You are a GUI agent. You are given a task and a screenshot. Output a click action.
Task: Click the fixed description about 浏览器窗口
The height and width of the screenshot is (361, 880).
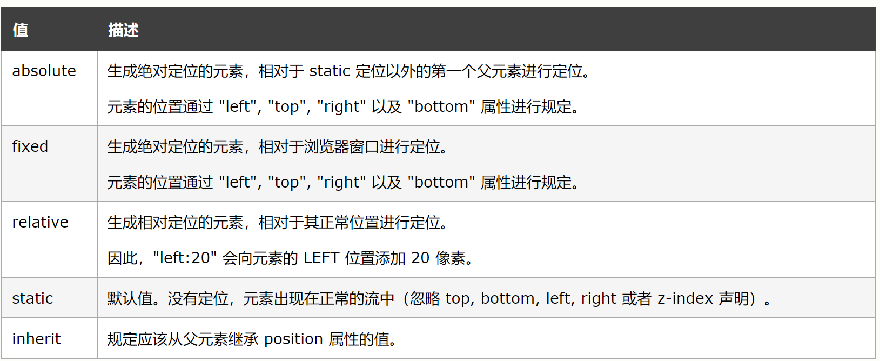point(277,148)
